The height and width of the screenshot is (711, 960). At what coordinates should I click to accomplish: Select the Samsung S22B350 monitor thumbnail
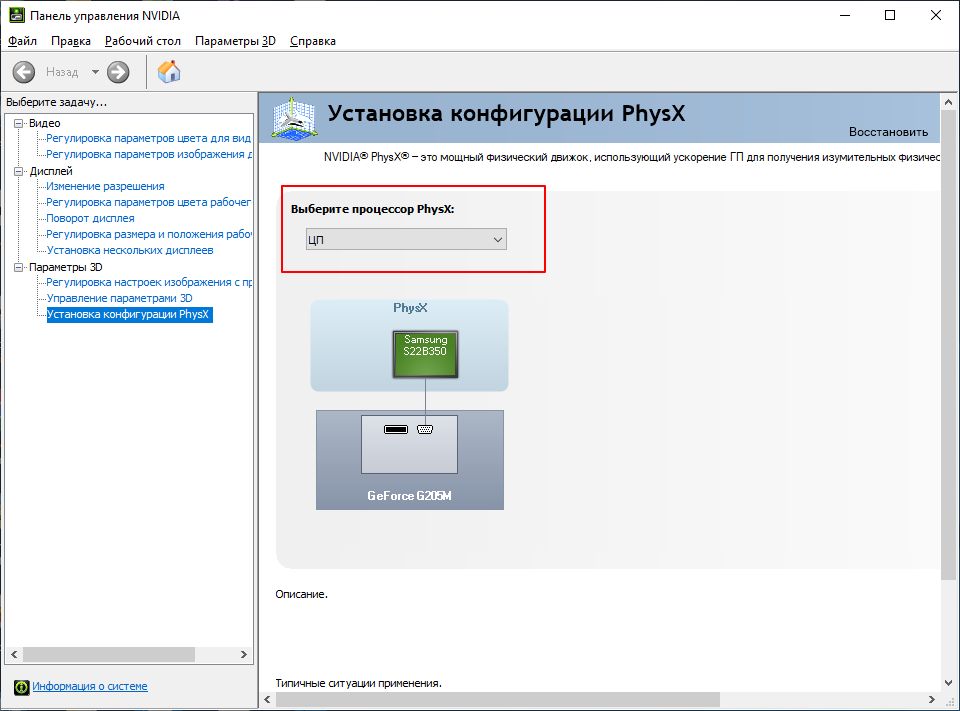(x=426, y=354)
